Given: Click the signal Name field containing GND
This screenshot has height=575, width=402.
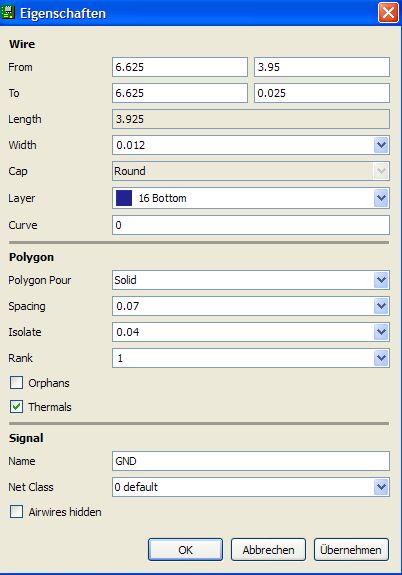Looking at the screenshot, I should [x=251, y=461].
